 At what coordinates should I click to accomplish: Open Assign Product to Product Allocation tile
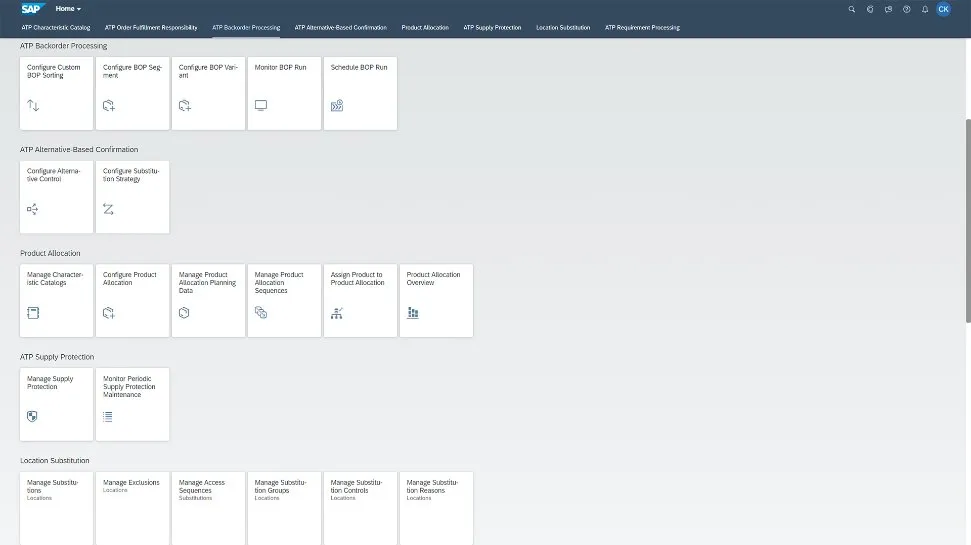tap(360, 300)
